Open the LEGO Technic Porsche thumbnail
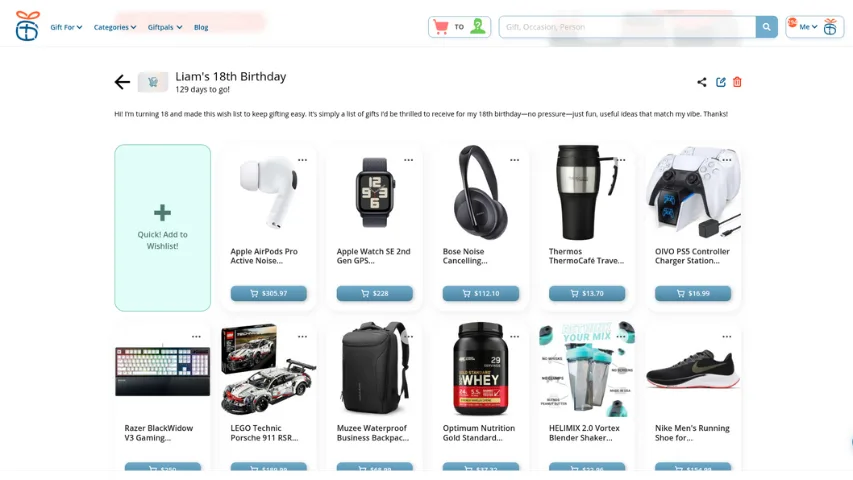Image resolution: width=853 pixels, height=480 pixels. pyautogui.click(x=269, y=370)
